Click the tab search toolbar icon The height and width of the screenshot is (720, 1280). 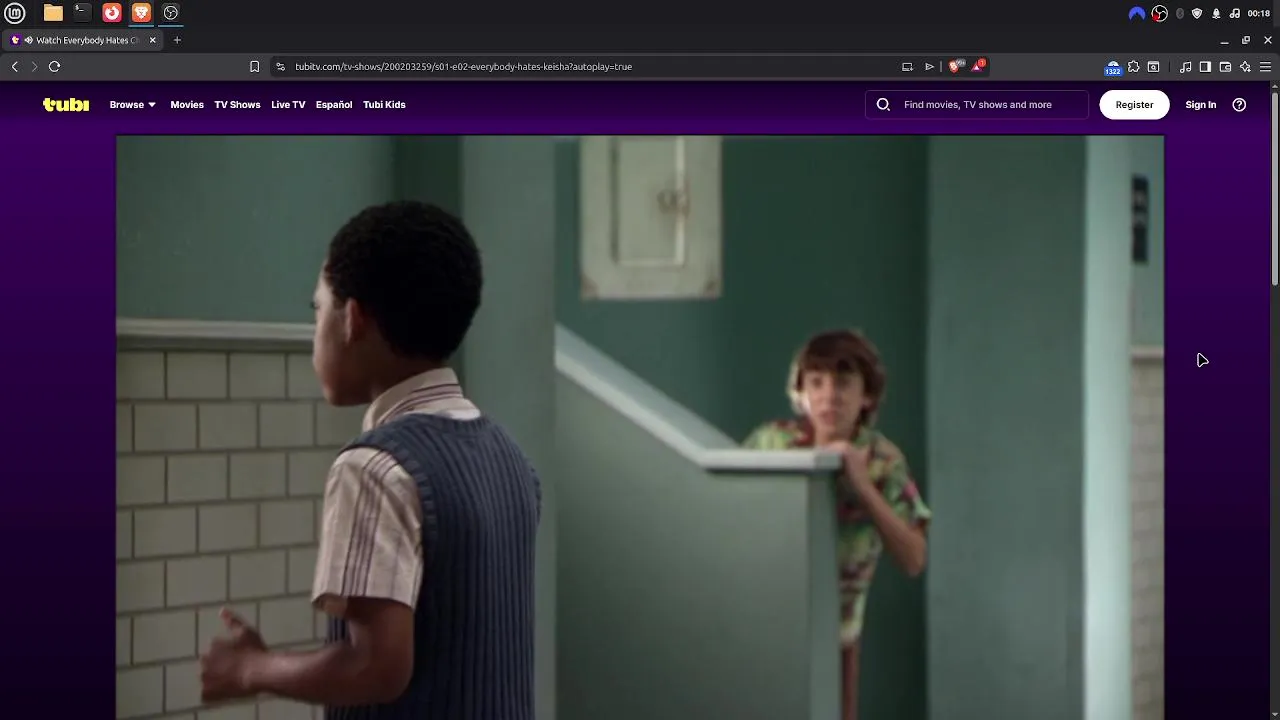[1153, 67]
